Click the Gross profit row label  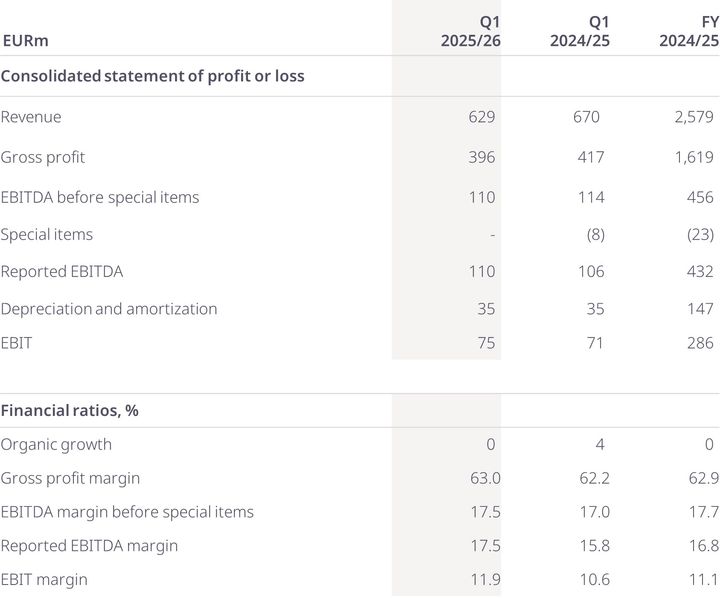click(x=43, y=157)
